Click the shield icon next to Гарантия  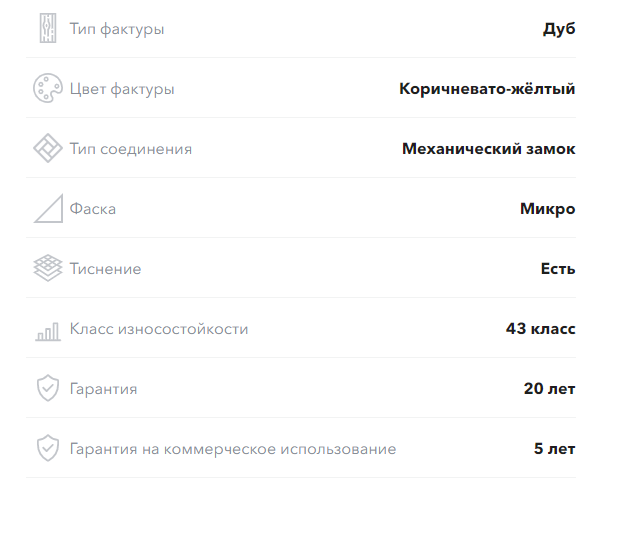48,388
